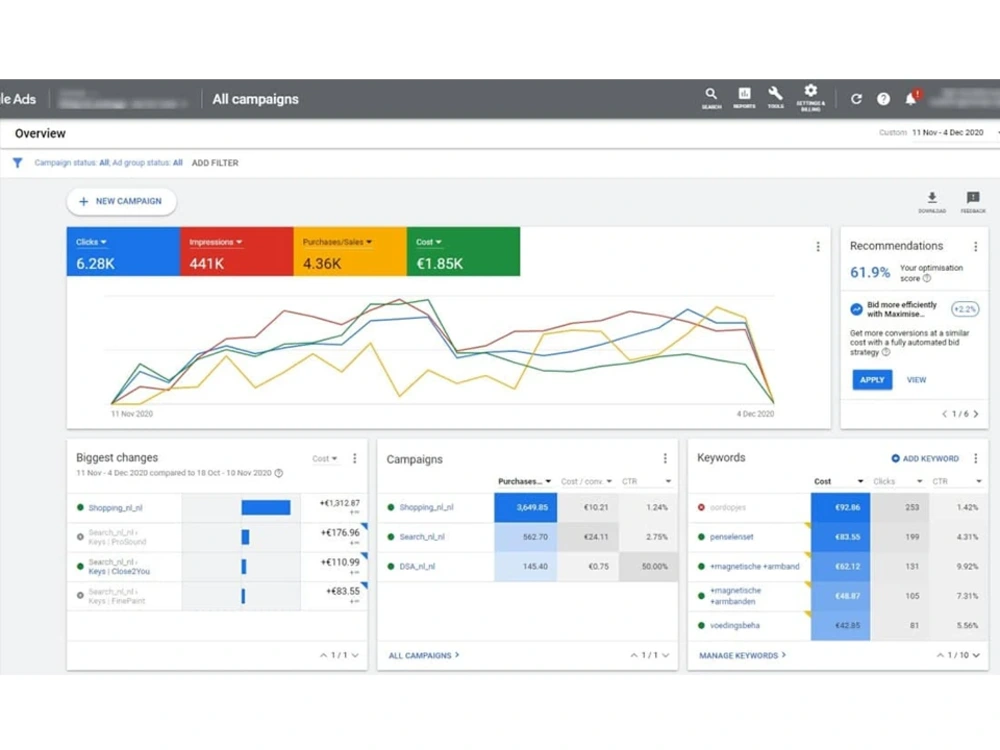This screenshot has width=1000, height=750.
Task: Go to next recommendation arrow
Action: 976,414
